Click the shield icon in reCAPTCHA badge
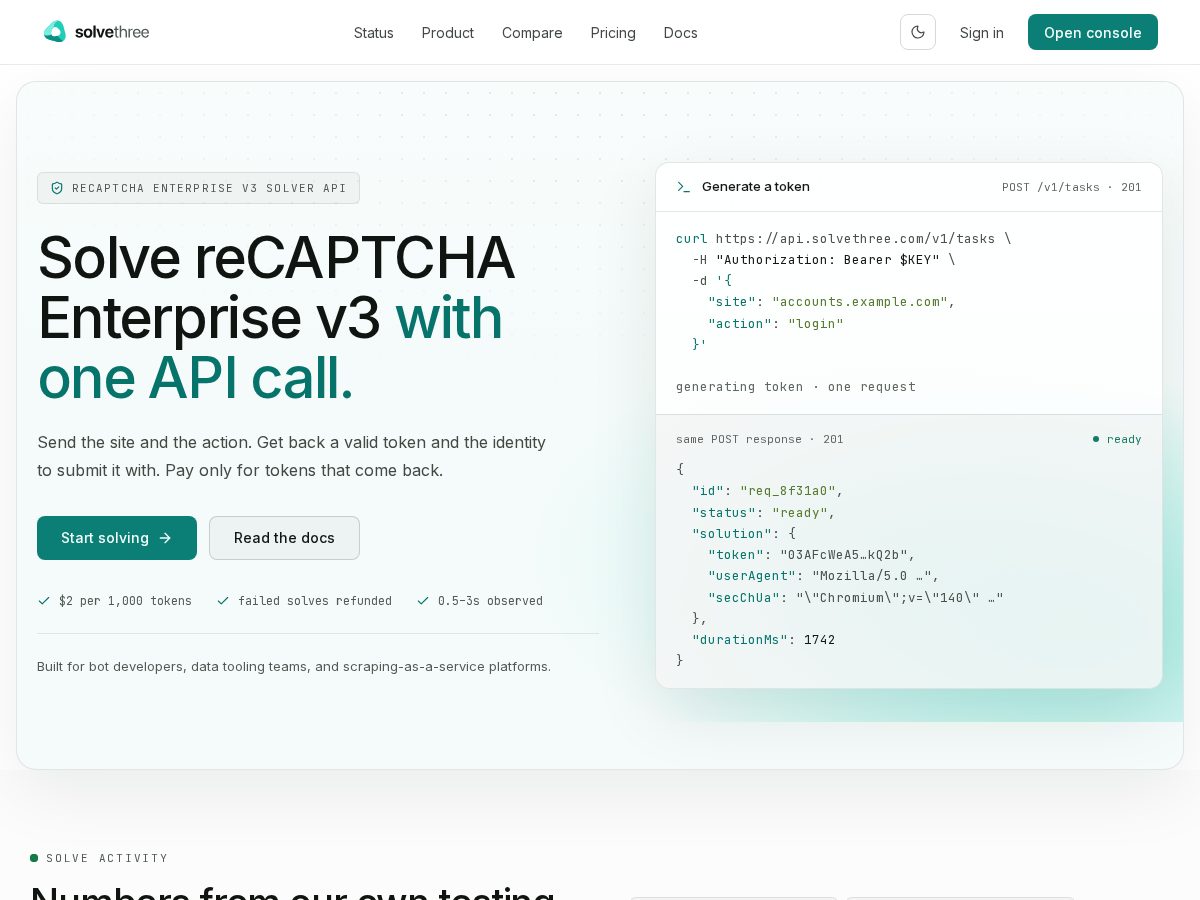Viewport: 1200px width, 900px height. click(x=57, y=188)
